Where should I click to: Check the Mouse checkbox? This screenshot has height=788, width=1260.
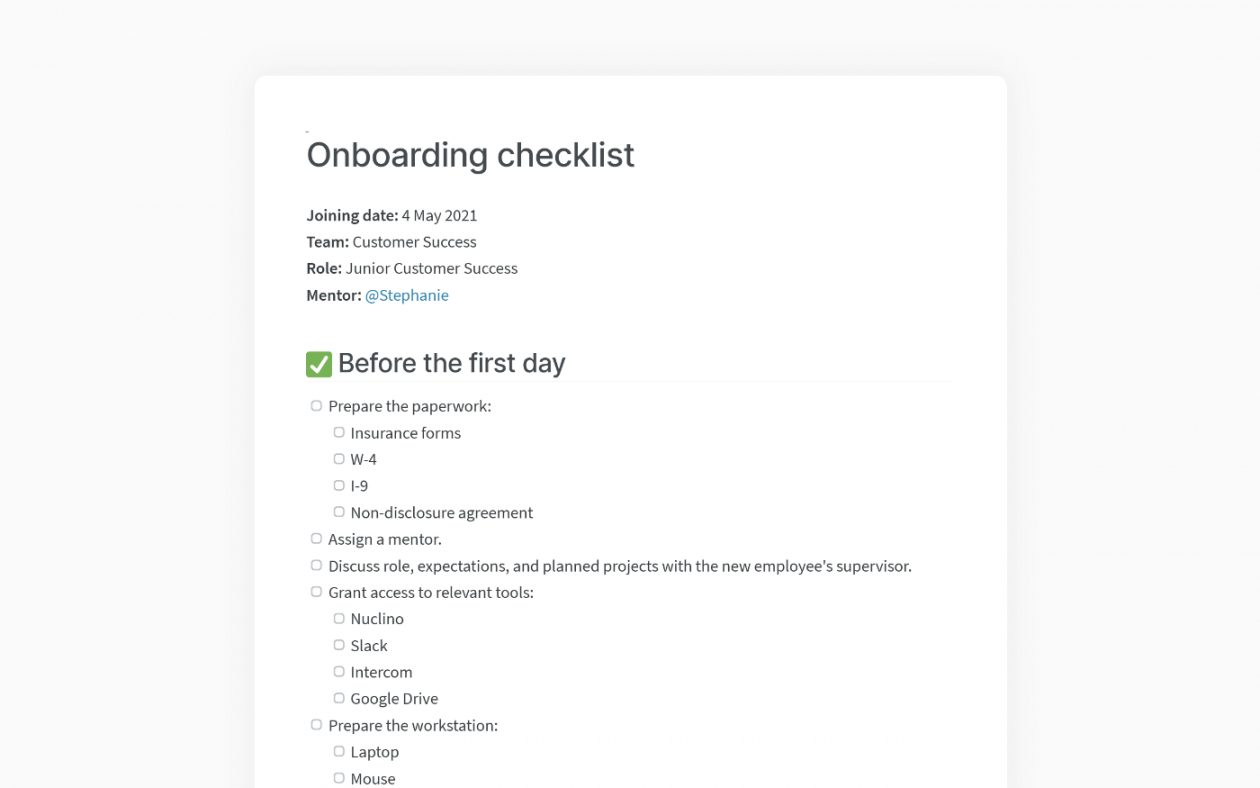click(339, 778)
